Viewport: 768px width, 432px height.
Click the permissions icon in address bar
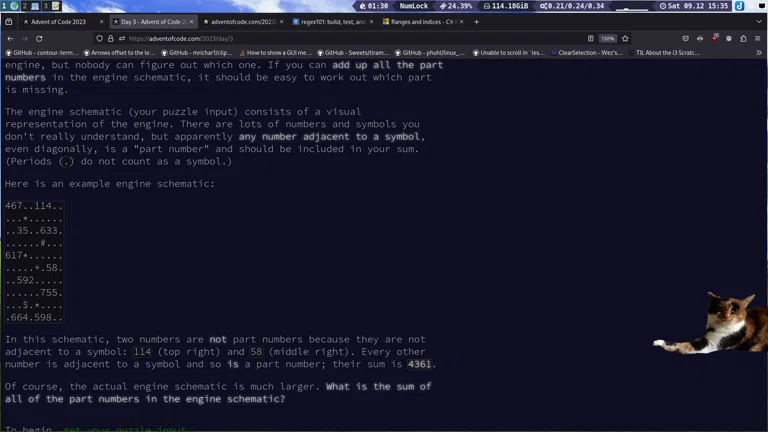[x=121, y=39]
